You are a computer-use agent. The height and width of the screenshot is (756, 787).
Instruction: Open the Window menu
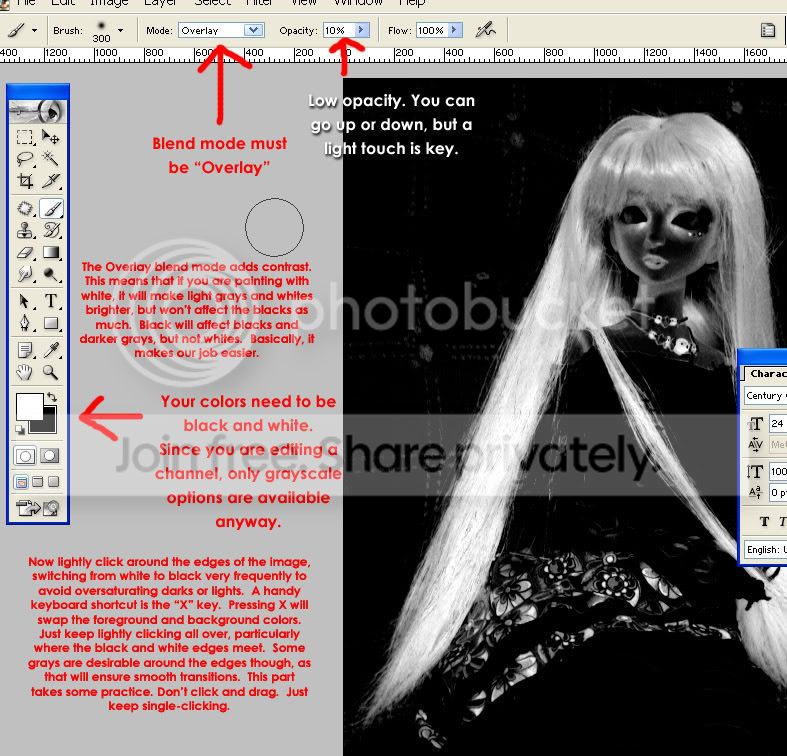tap(358, 3)
